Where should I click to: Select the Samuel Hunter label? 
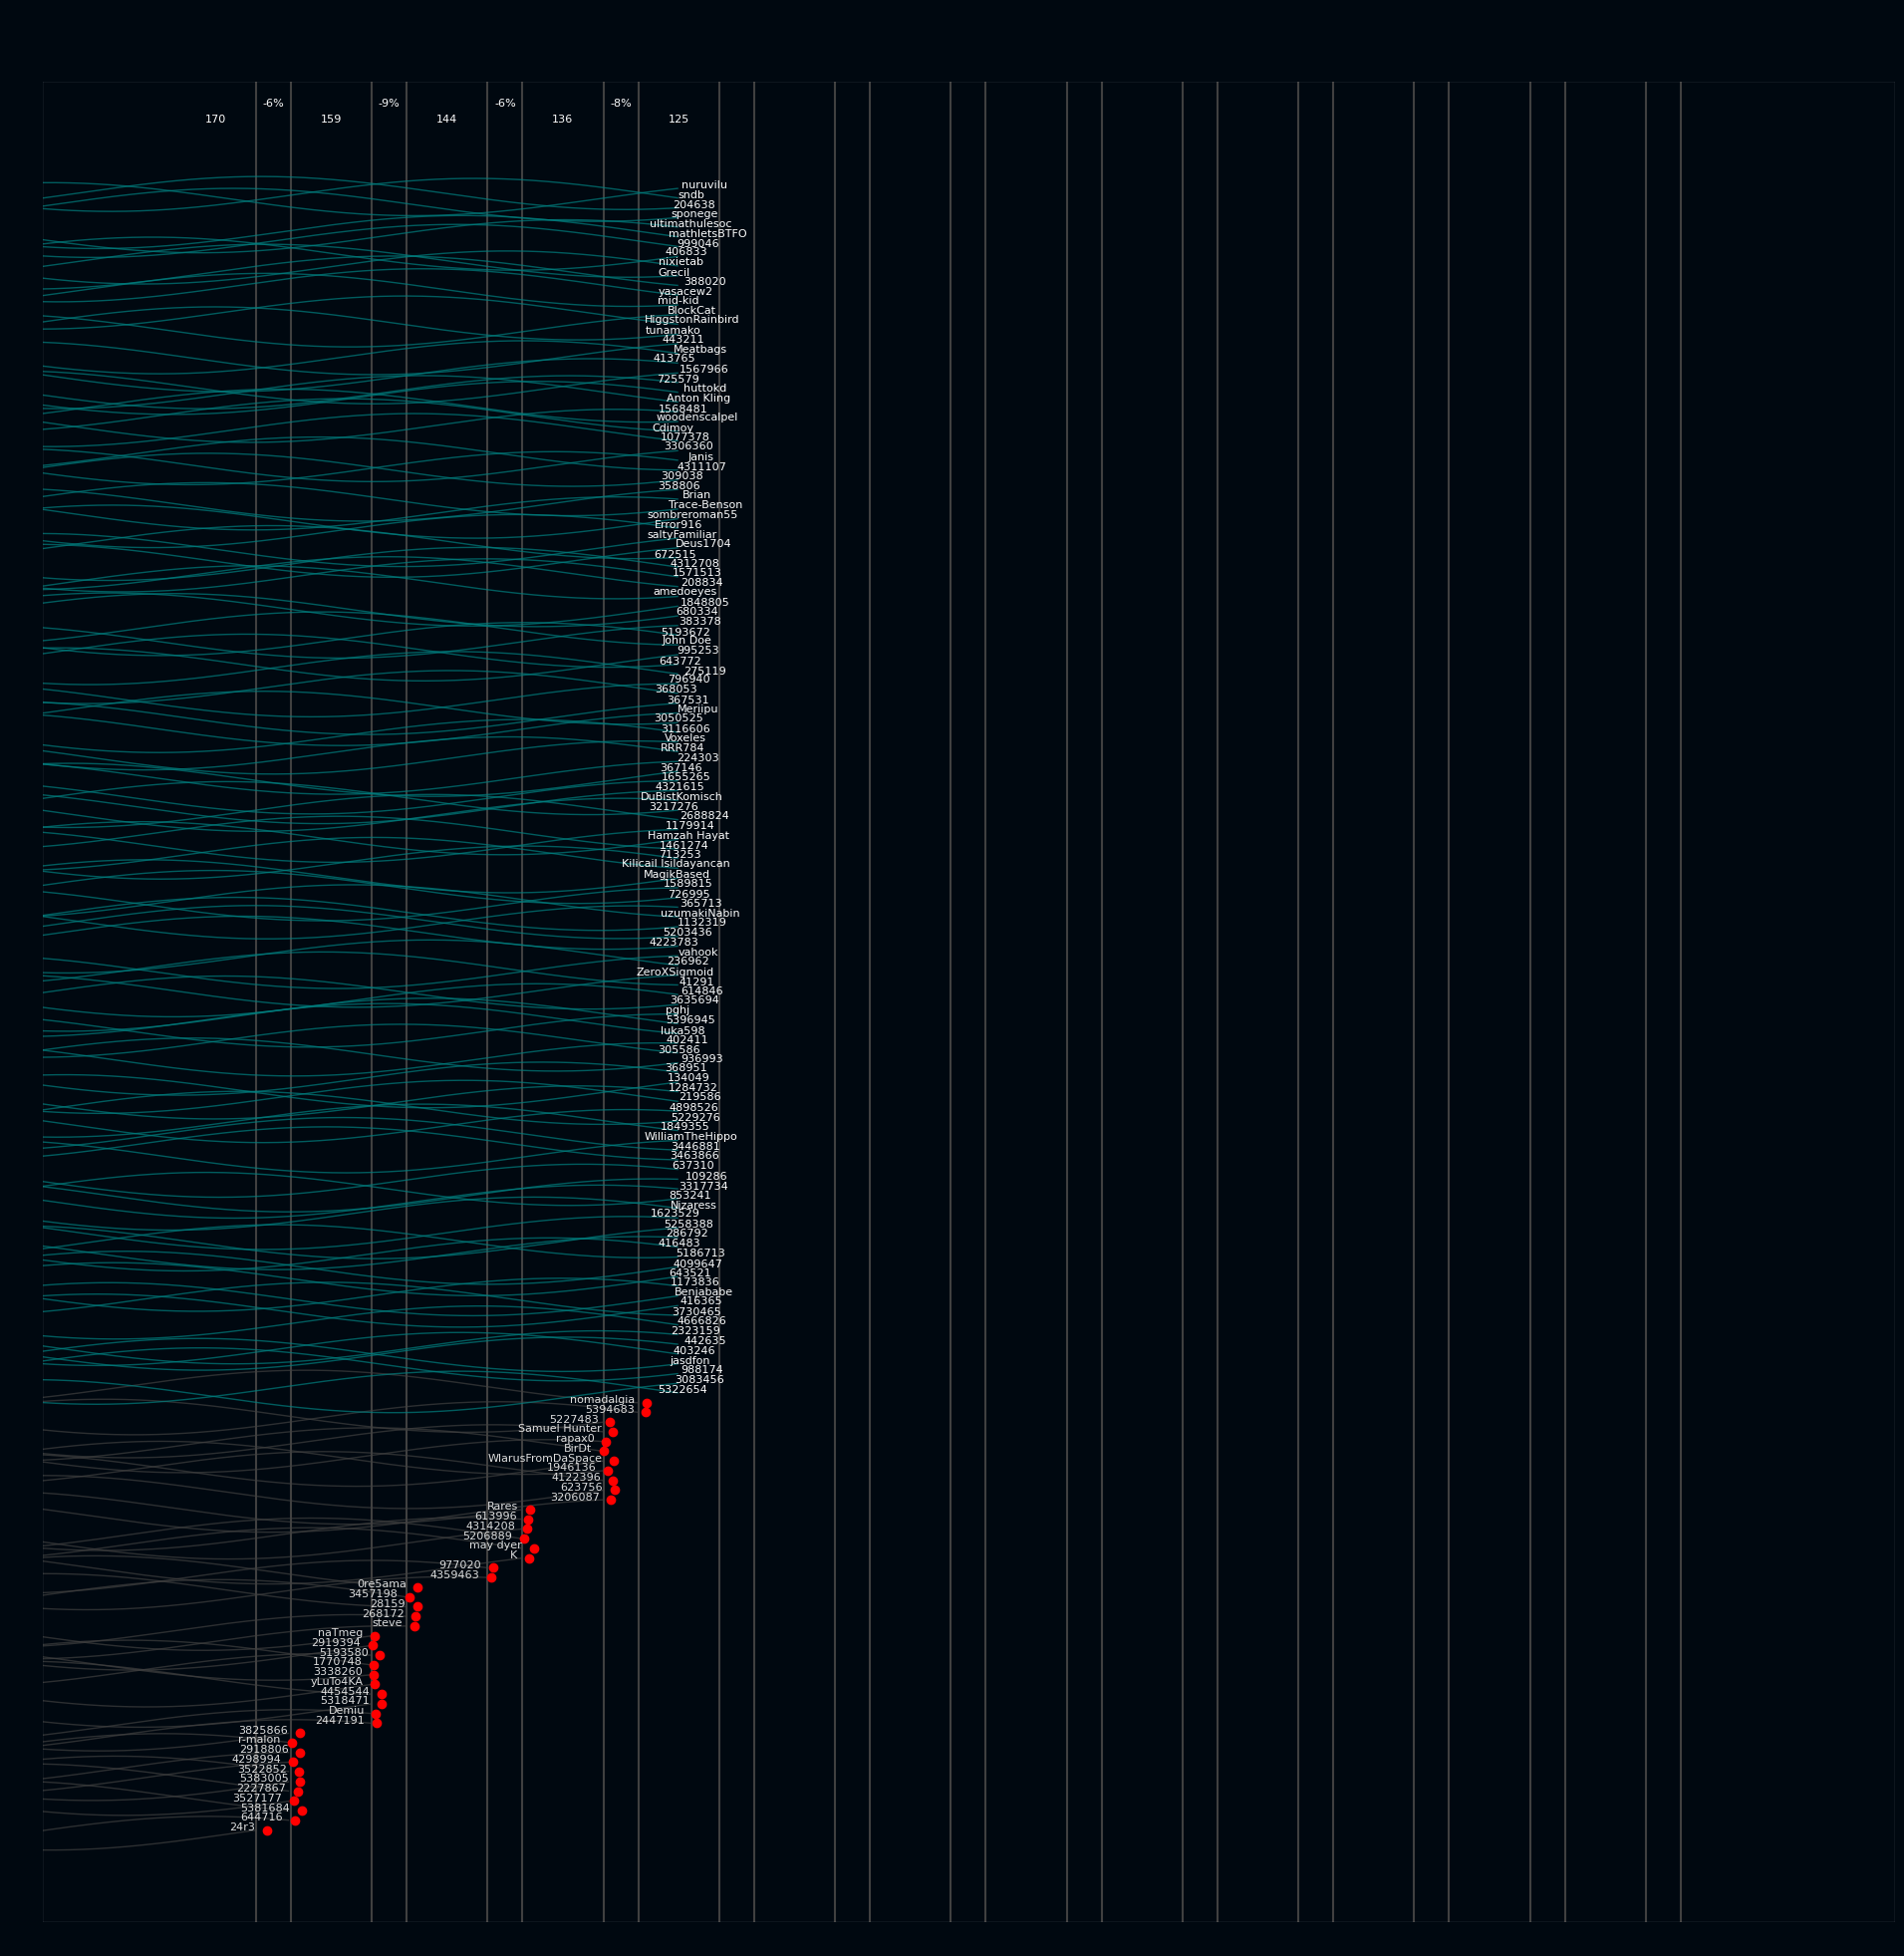tap(559, 1429)
